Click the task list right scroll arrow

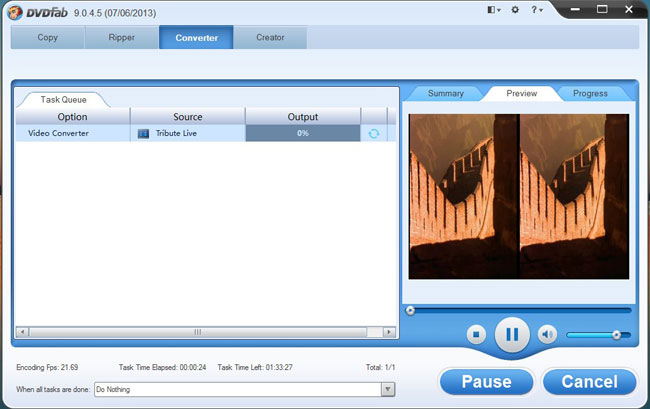coord(389,332)
